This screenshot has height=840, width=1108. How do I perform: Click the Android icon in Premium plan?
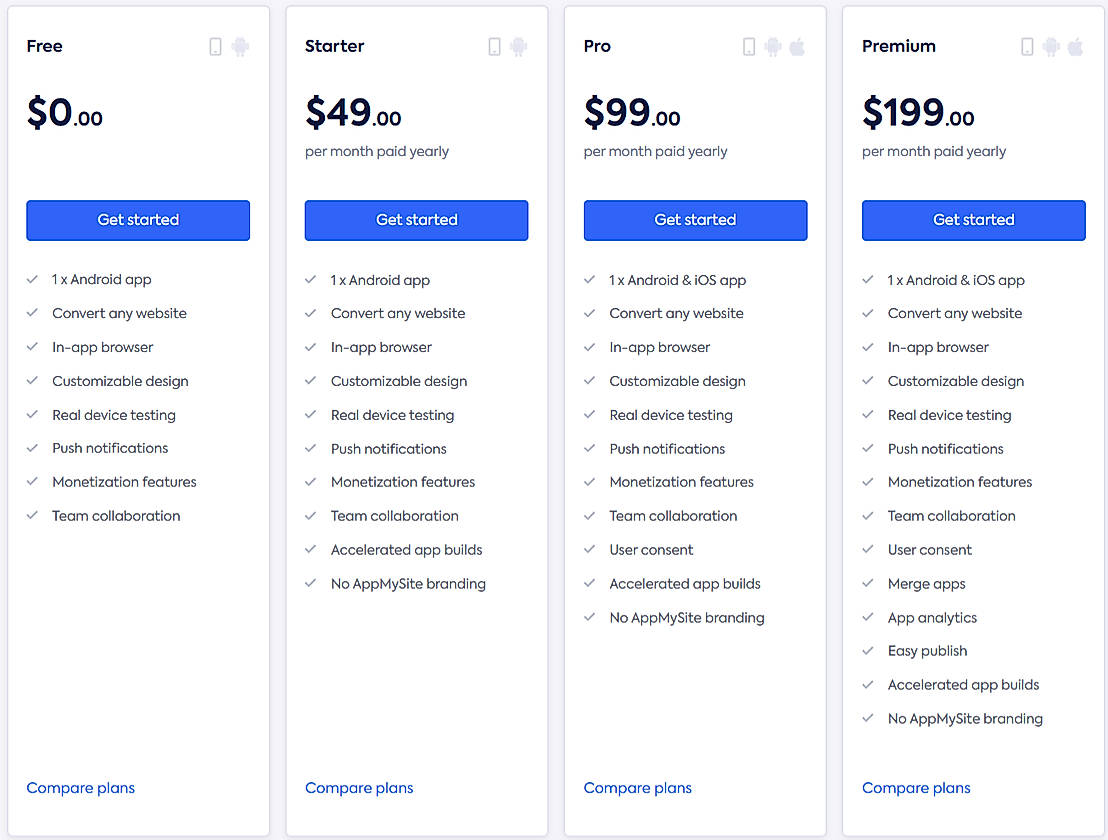click(x=1051, y=46)
